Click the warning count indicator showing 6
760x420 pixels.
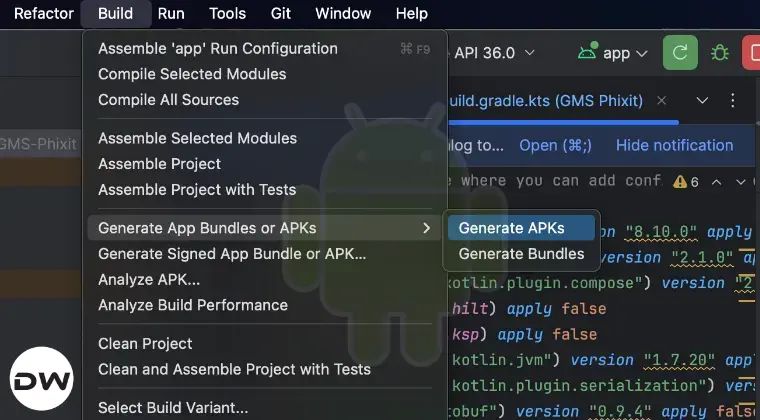point(686,182)
